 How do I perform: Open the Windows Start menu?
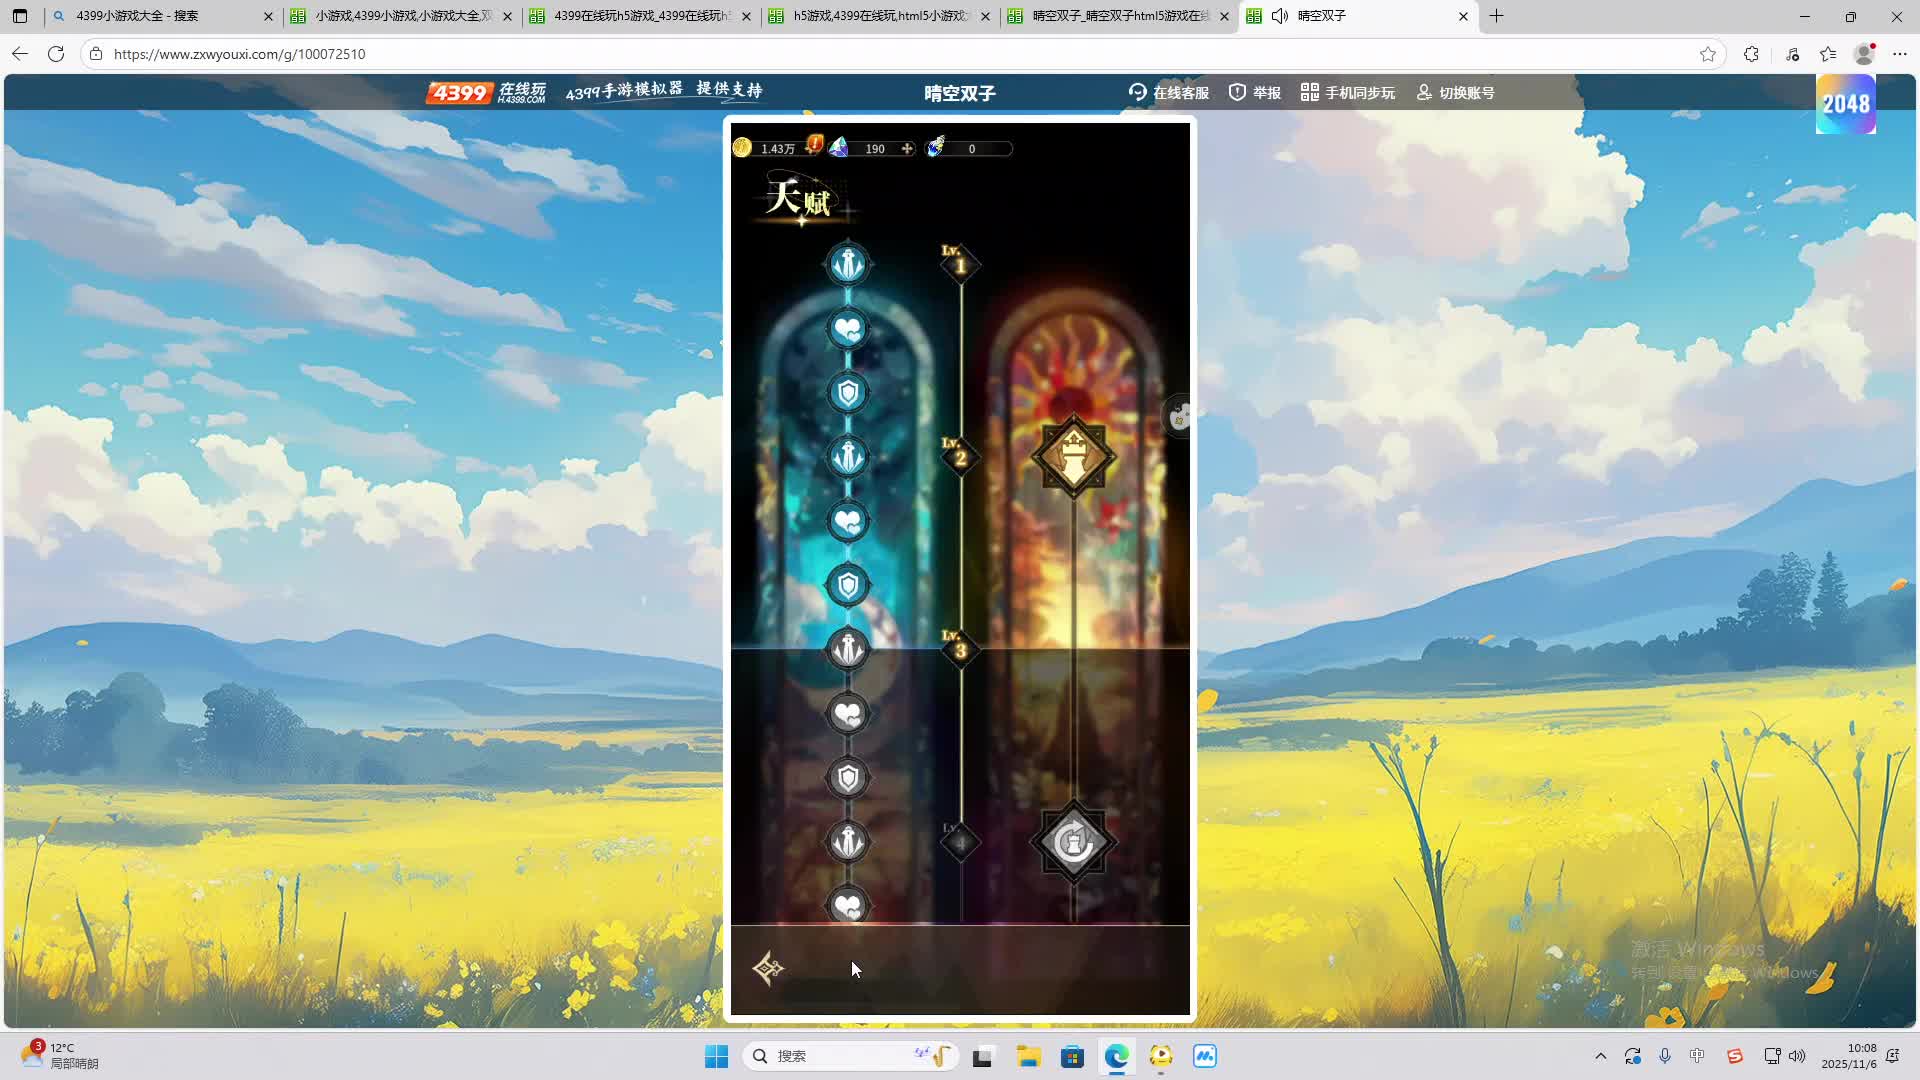coord(716,1056)
